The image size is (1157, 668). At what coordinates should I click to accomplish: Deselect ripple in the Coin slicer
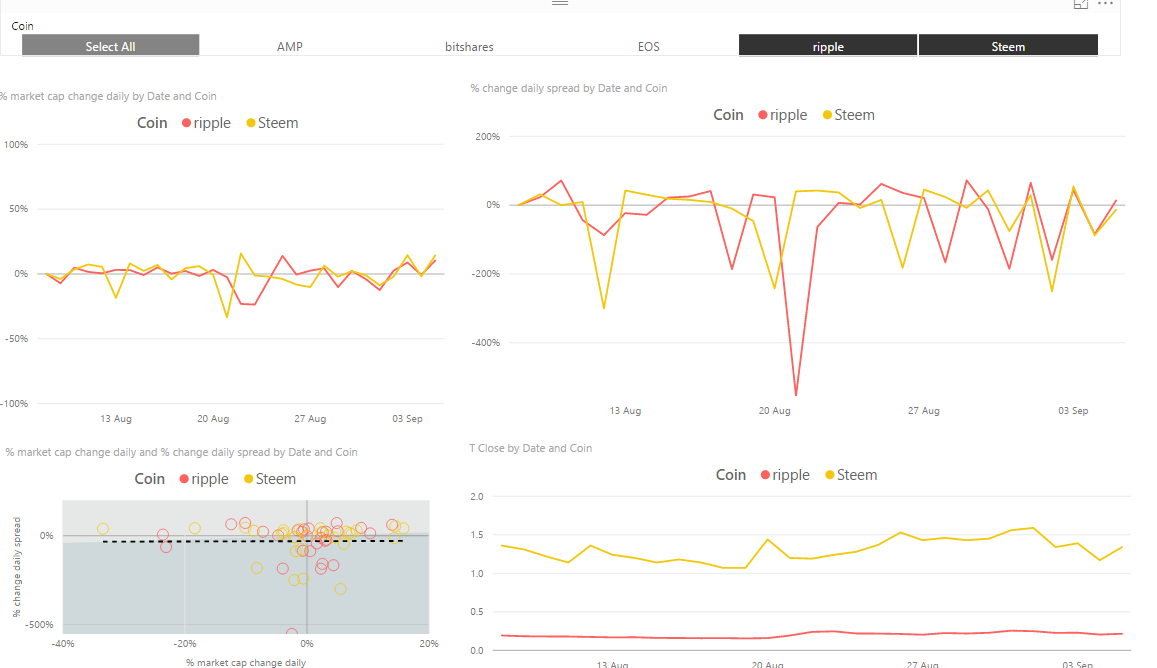(x=828, y=46)
